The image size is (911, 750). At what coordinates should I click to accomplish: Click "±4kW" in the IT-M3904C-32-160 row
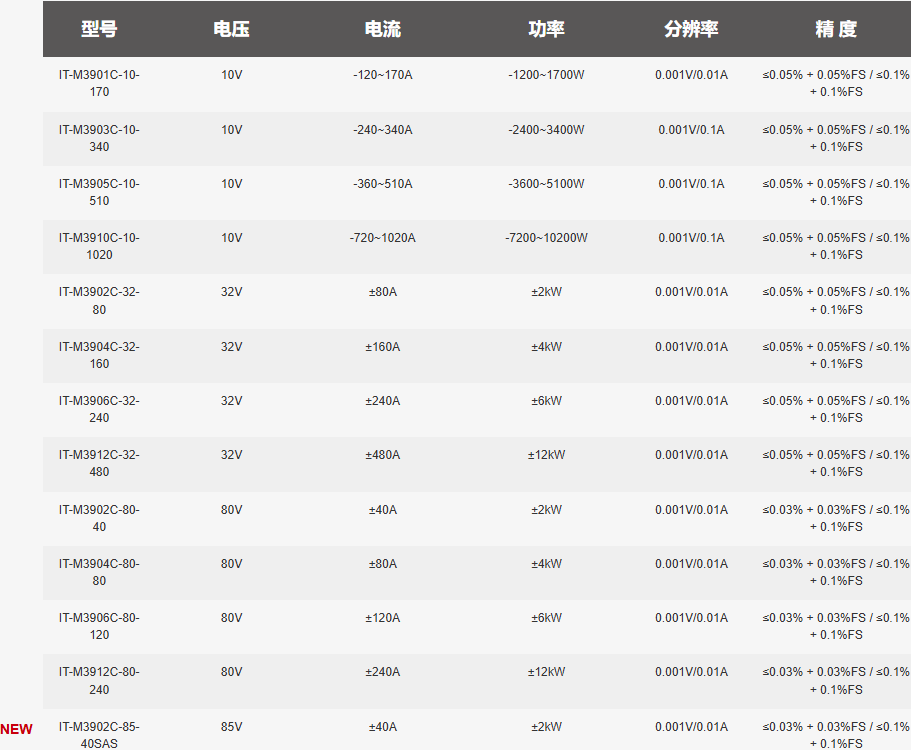(x=546, y=347)
